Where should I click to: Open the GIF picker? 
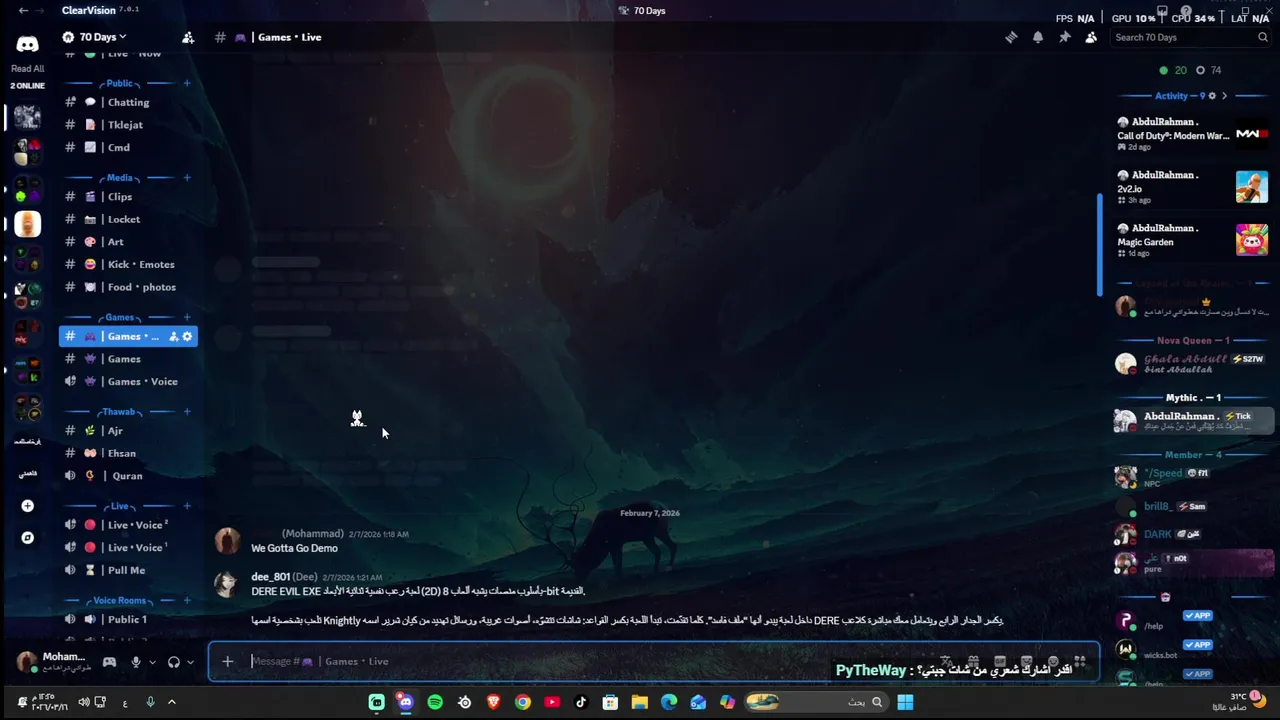999,661
